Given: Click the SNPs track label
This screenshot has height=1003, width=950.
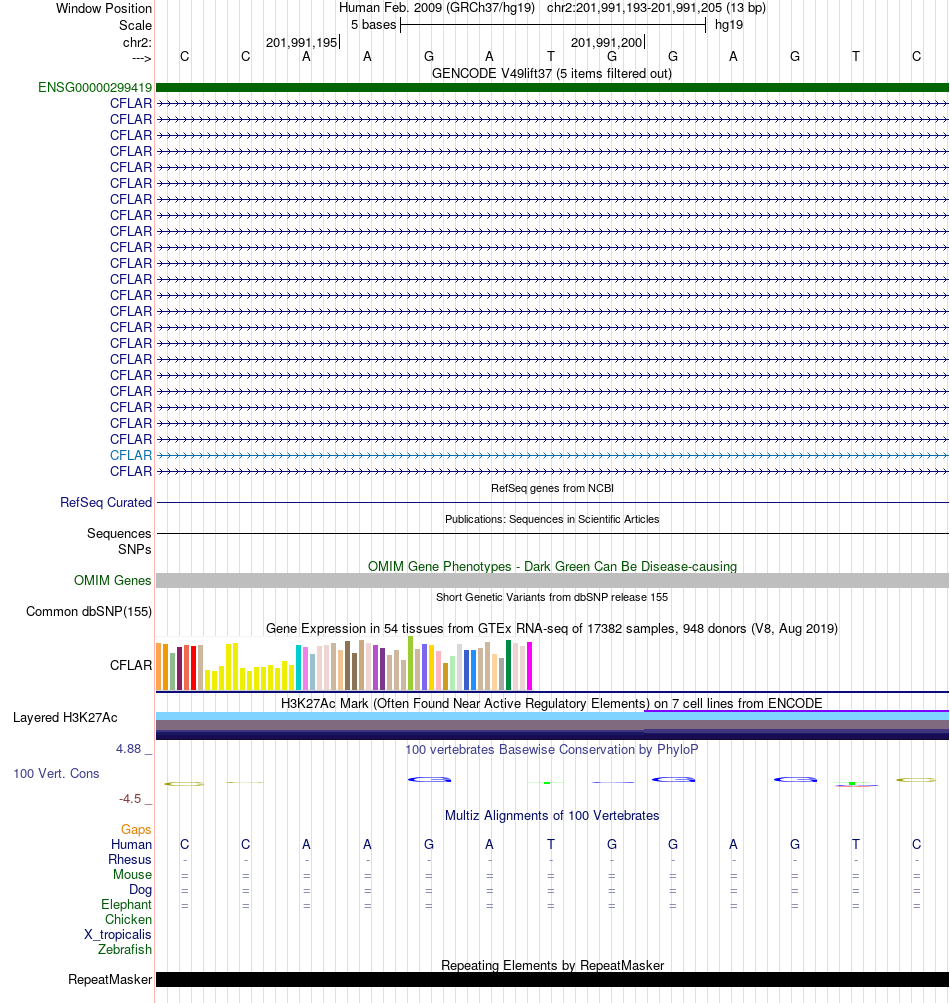Looking at the screenshot, I should pos(134,549).
